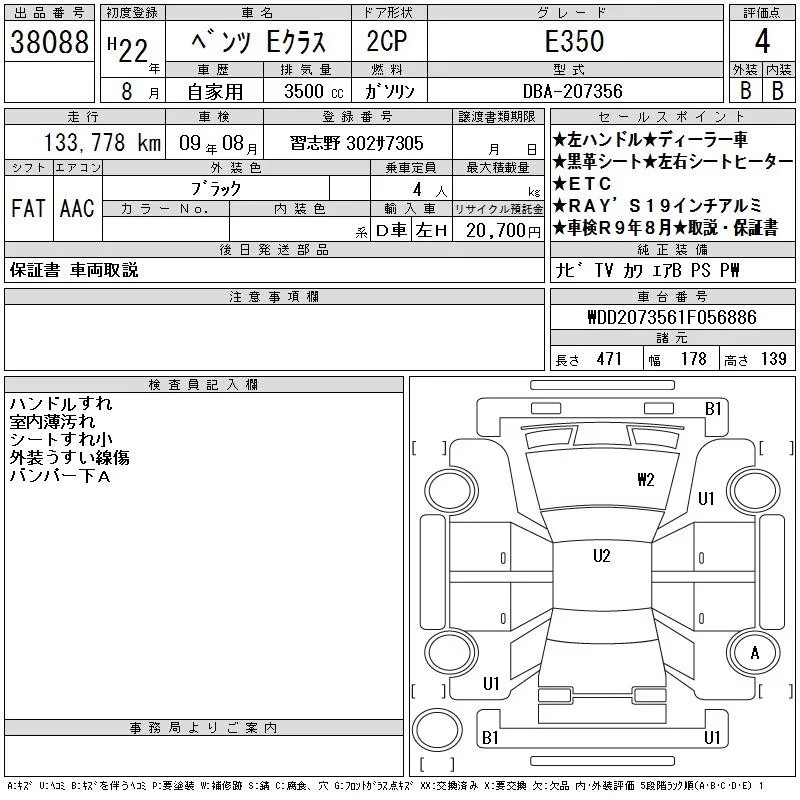This screenshot has height=800, width=800.
Task: Select the sales point line ★ETC
Action: [x=582, y=184]
